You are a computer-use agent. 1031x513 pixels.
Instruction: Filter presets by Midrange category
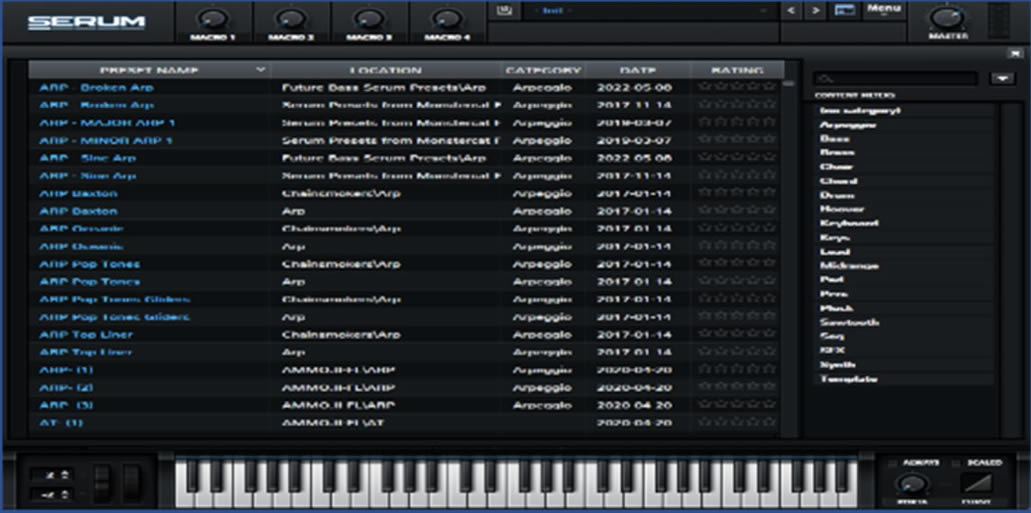click(903, 266)
